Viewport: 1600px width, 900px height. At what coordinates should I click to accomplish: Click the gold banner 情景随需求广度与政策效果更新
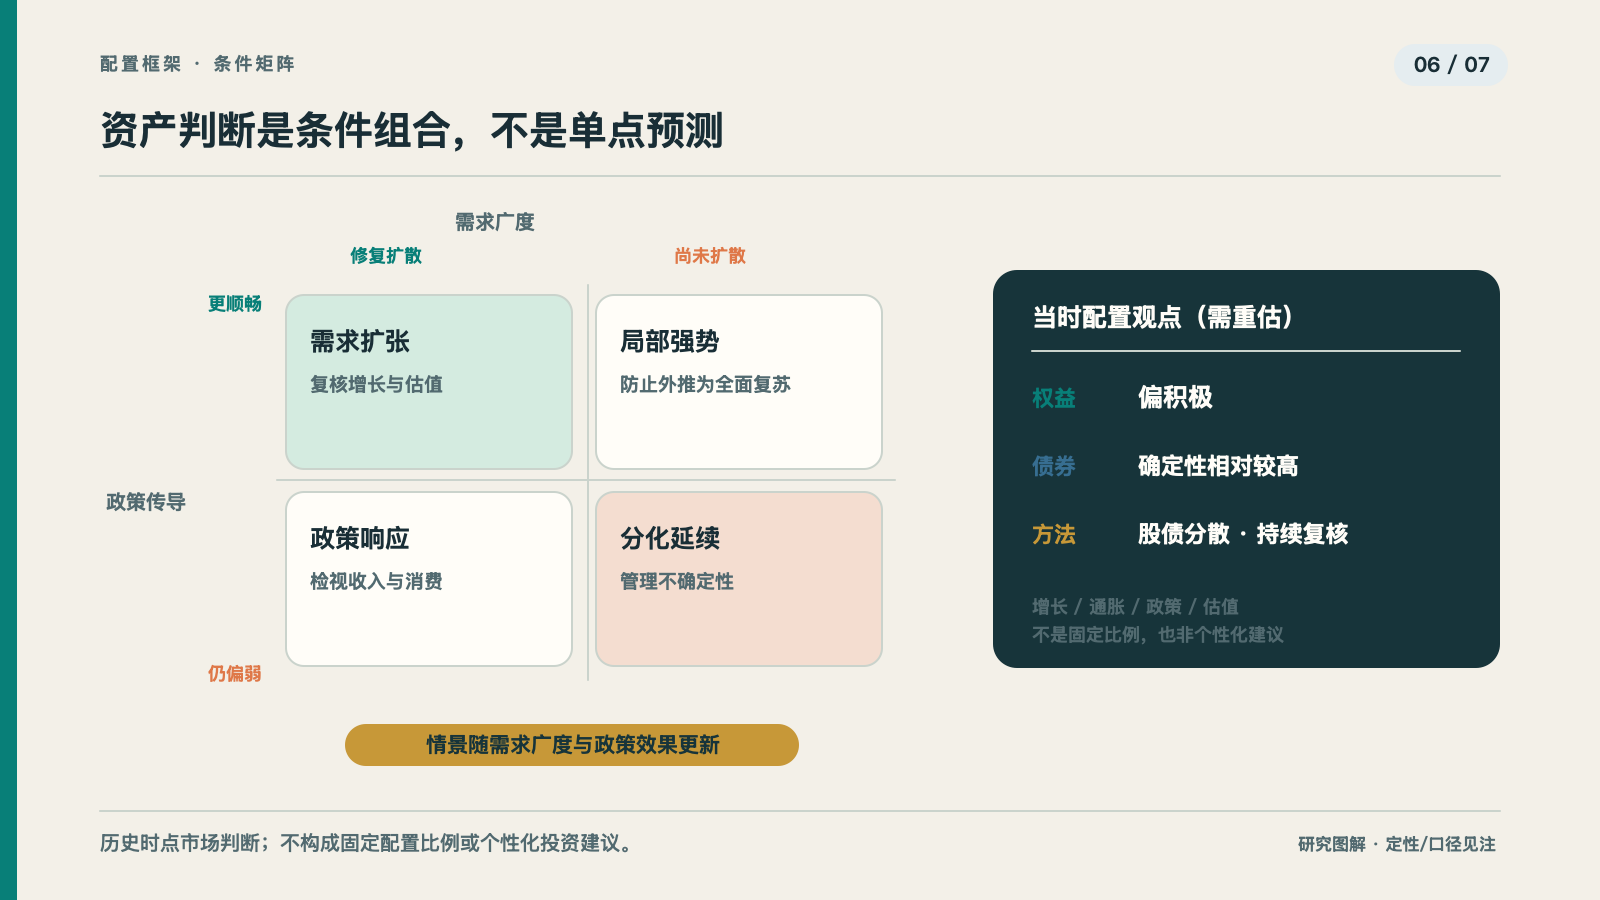[x=572, y=745]
